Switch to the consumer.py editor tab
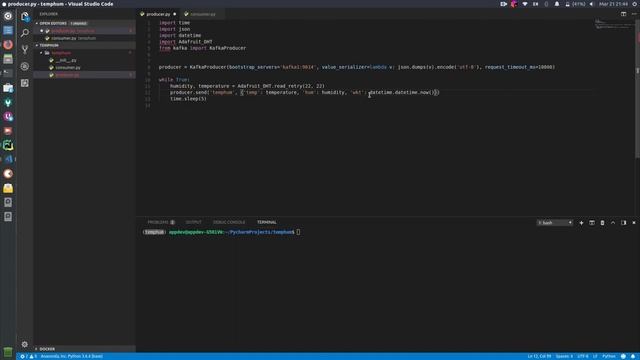 click(202, 14)
